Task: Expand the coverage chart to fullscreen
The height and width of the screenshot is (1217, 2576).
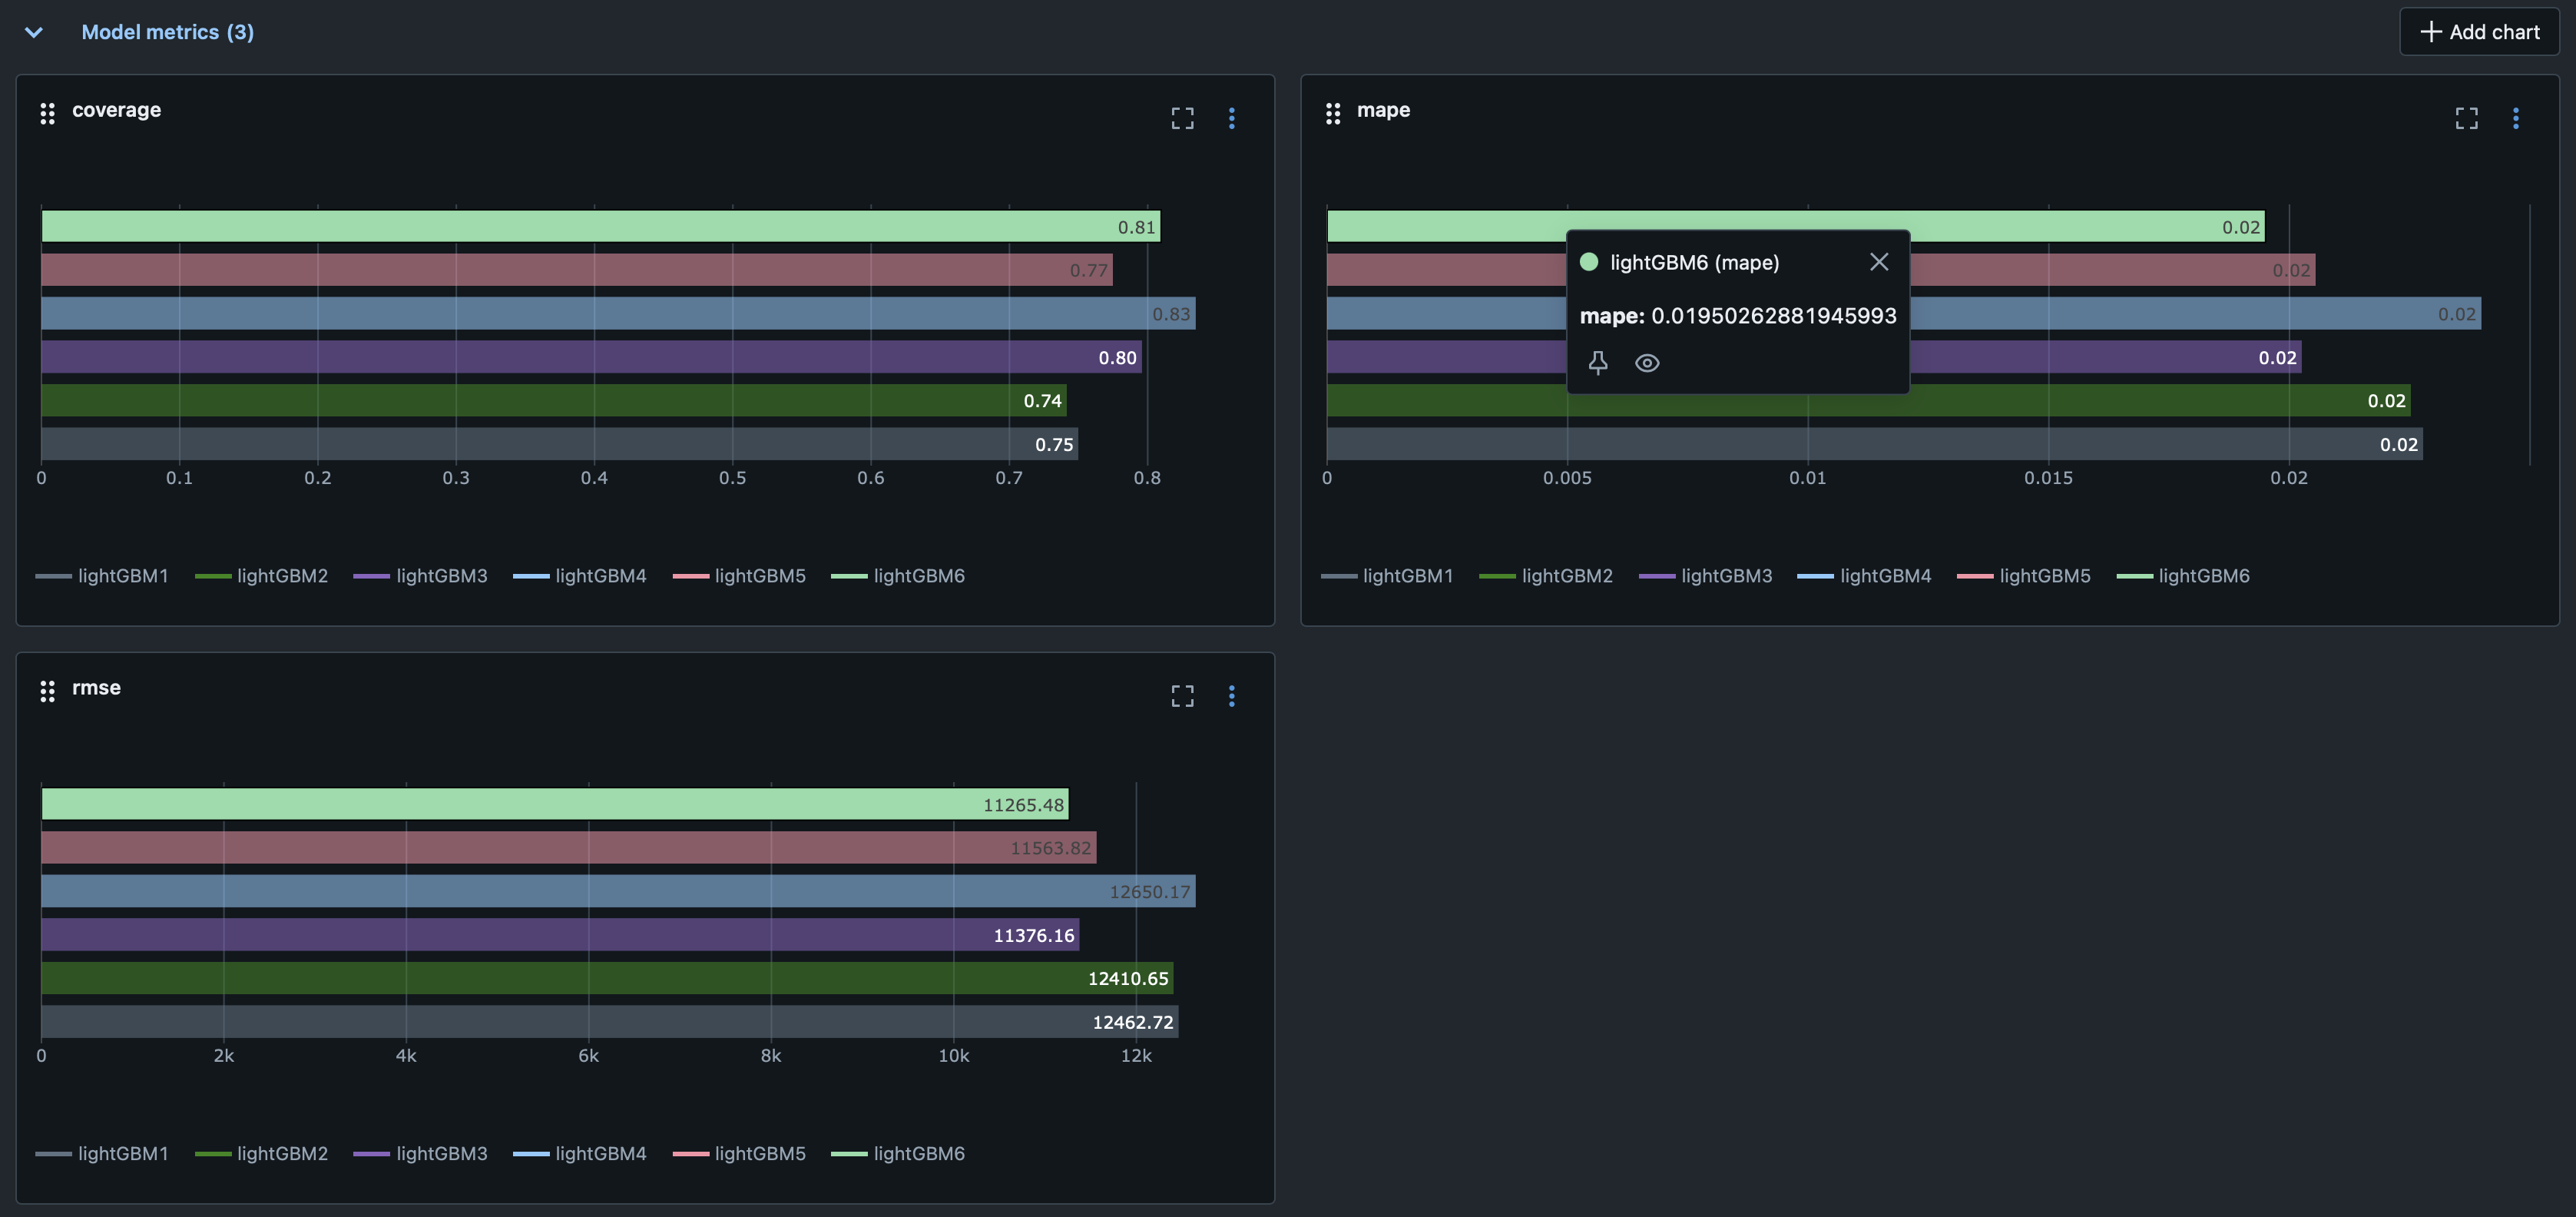Action: (1181, 118)
